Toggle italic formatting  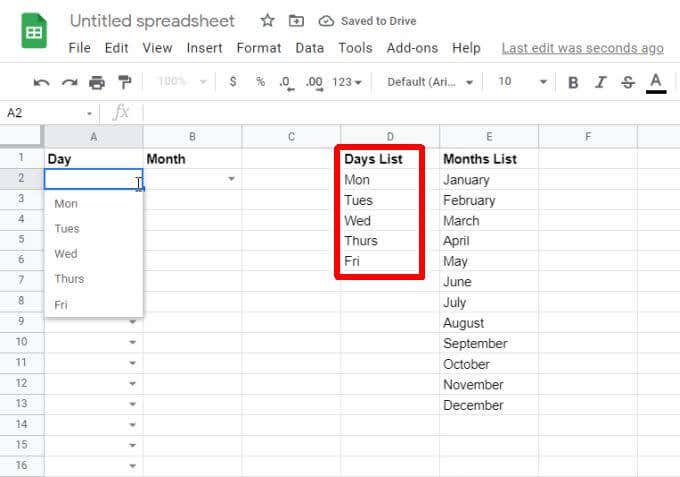coord(600,83)
